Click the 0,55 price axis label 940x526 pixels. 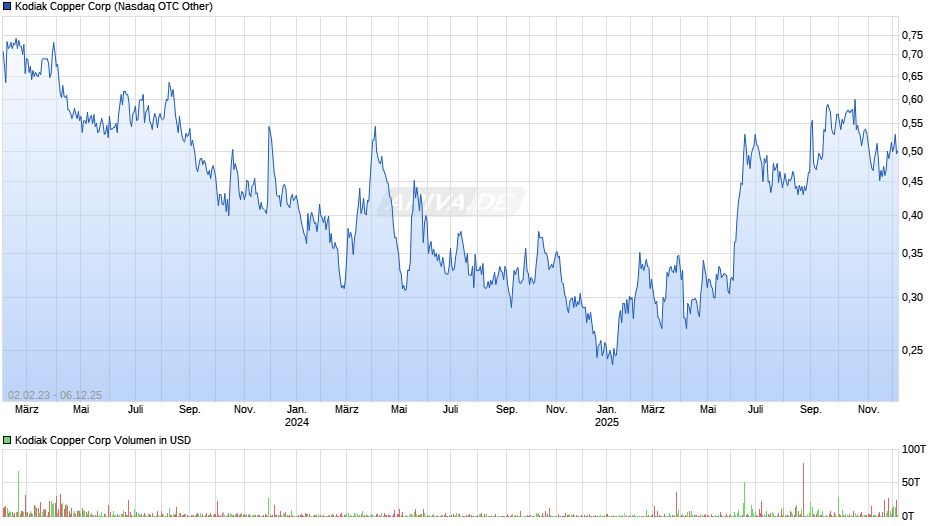(912, 124)
